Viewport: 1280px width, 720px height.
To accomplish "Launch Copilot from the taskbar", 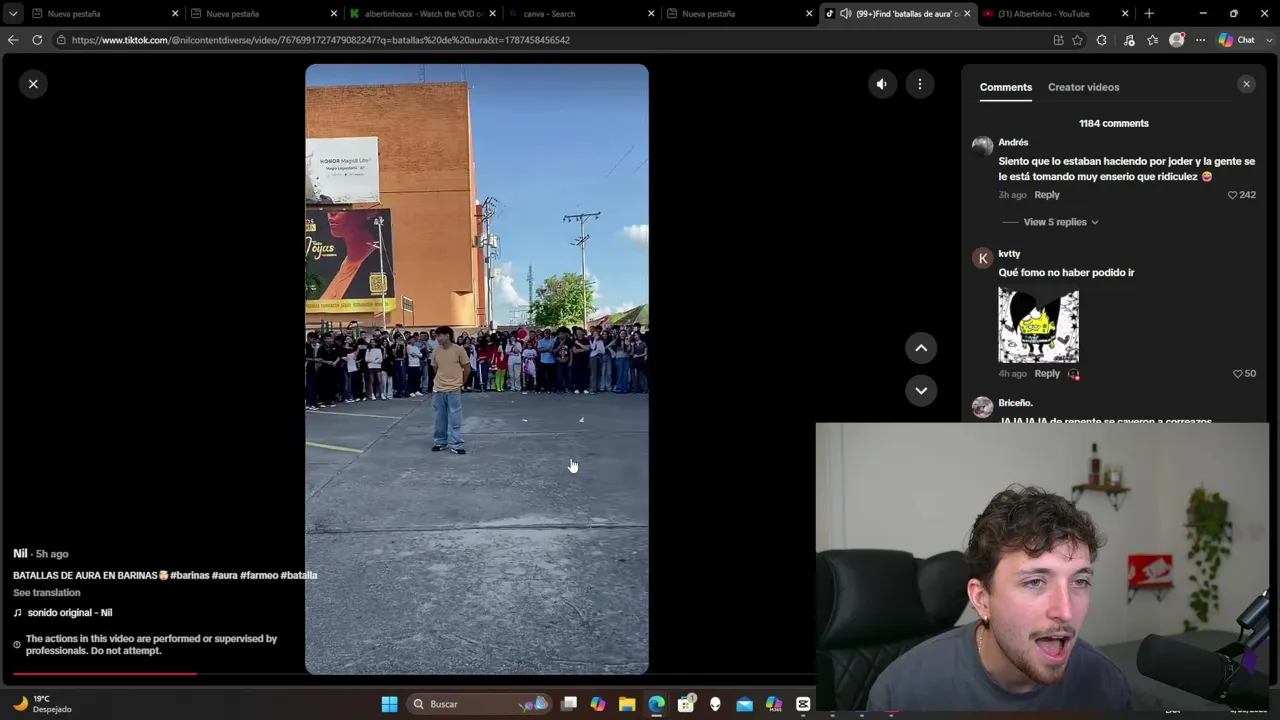I will tap(598, 704).
